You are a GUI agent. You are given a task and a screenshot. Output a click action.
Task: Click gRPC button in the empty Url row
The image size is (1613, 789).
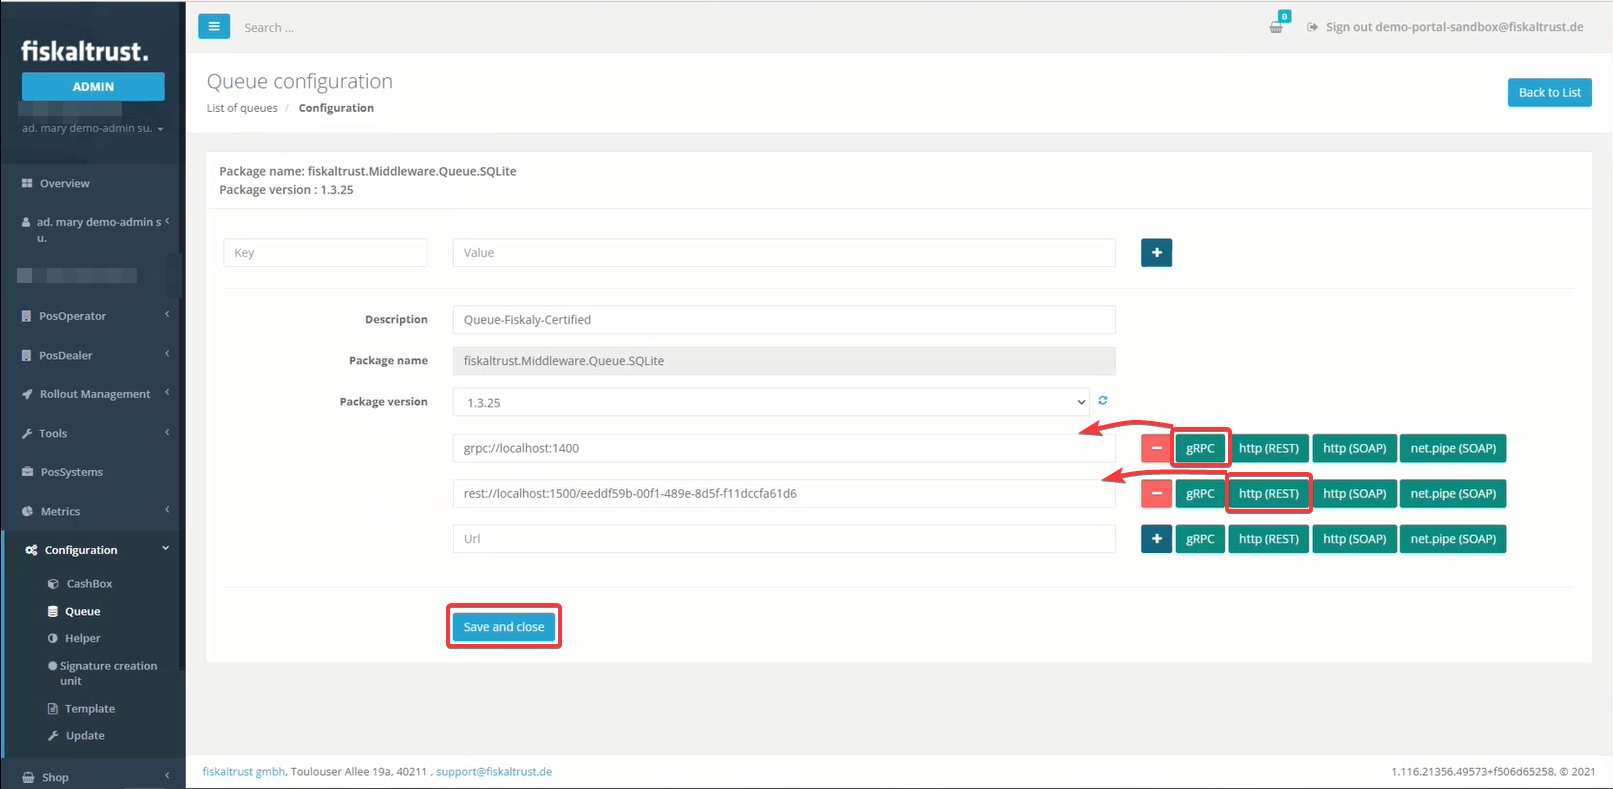pos(1200,539)
